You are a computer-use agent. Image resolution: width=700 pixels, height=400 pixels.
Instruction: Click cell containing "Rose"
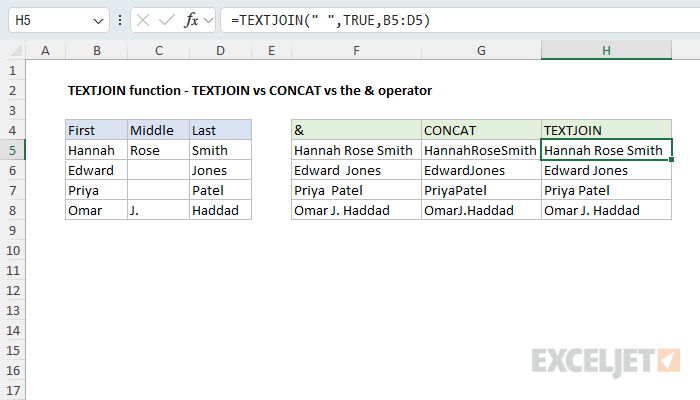coord(158,150)
